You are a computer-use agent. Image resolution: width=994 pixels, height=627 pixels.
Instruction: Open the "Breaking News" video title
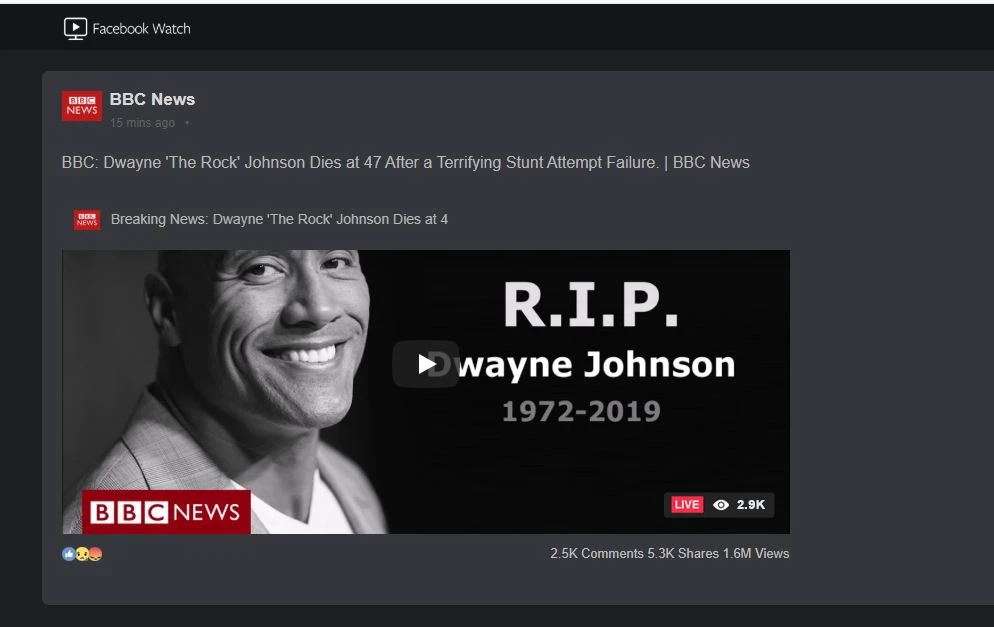point(279,219)
